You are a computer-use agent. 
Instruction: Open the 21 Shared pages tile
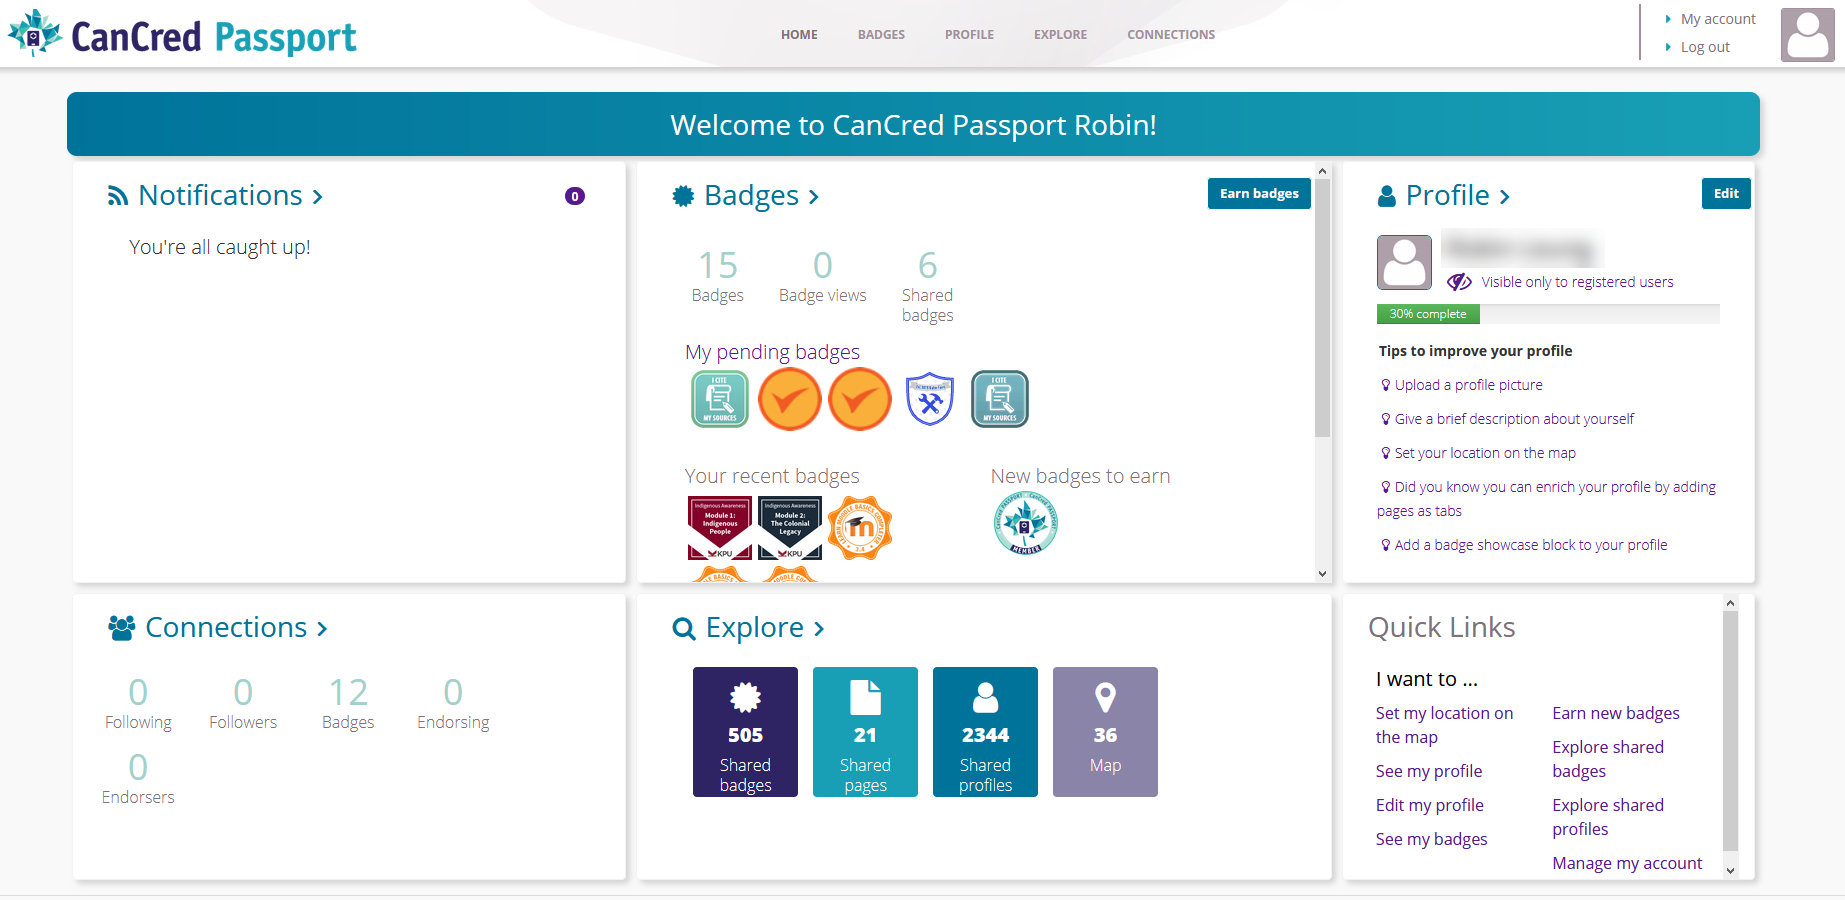point(865,732)
